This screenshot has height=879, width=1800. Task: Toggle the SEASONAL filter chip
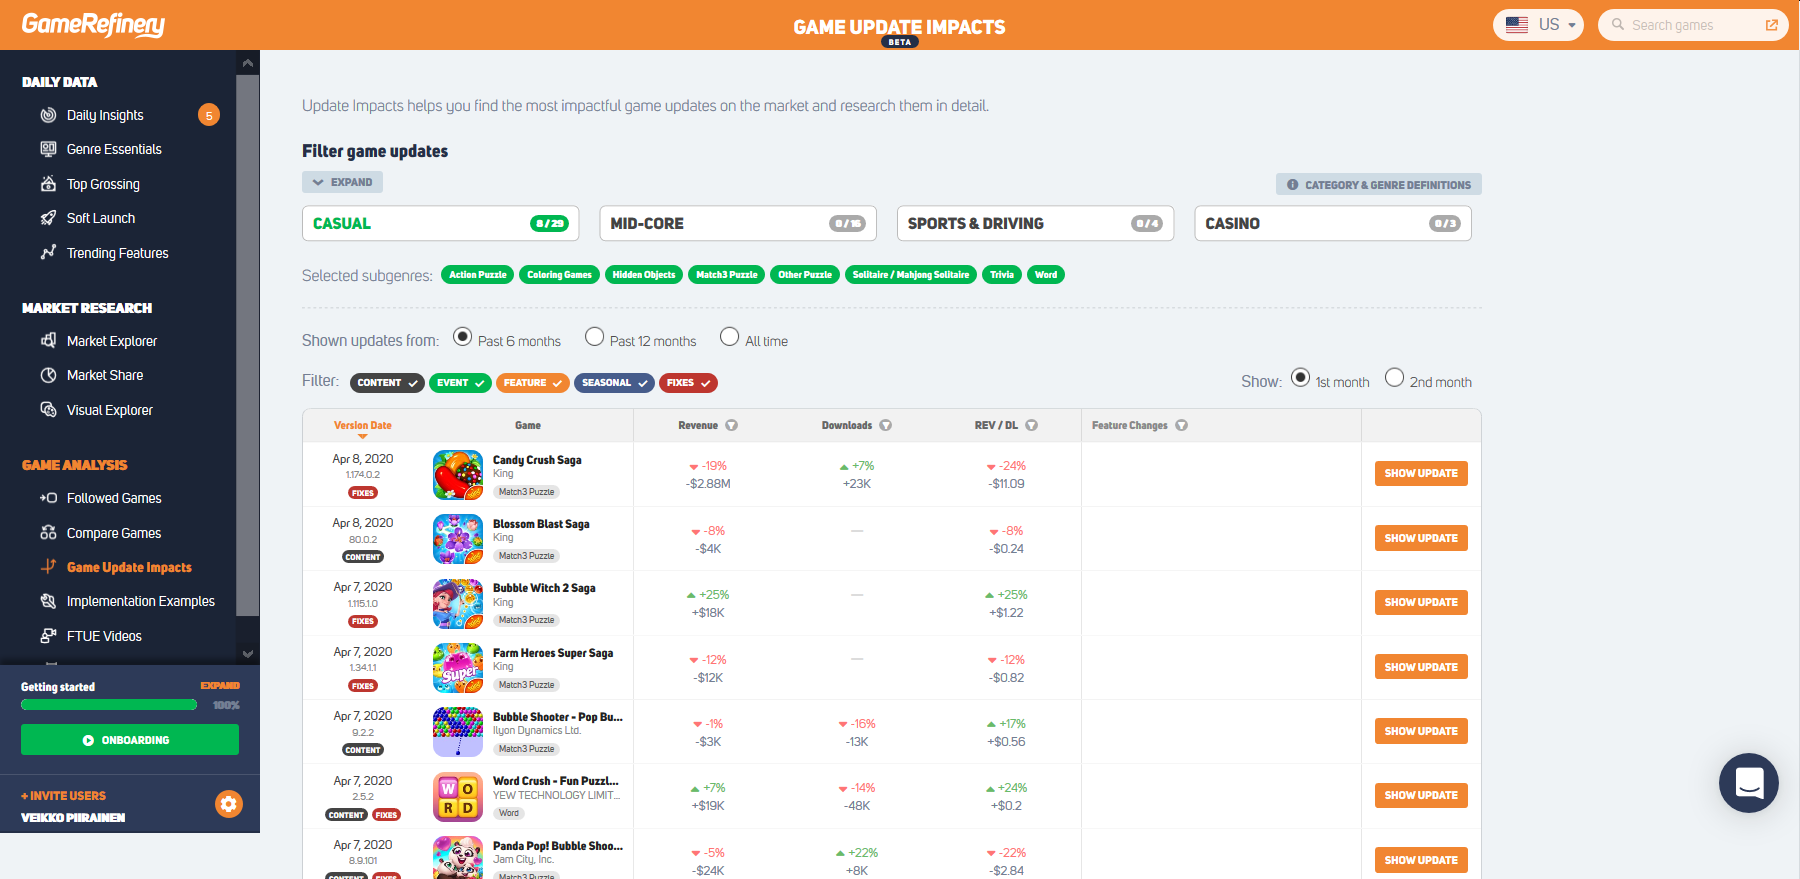[614, 383]
